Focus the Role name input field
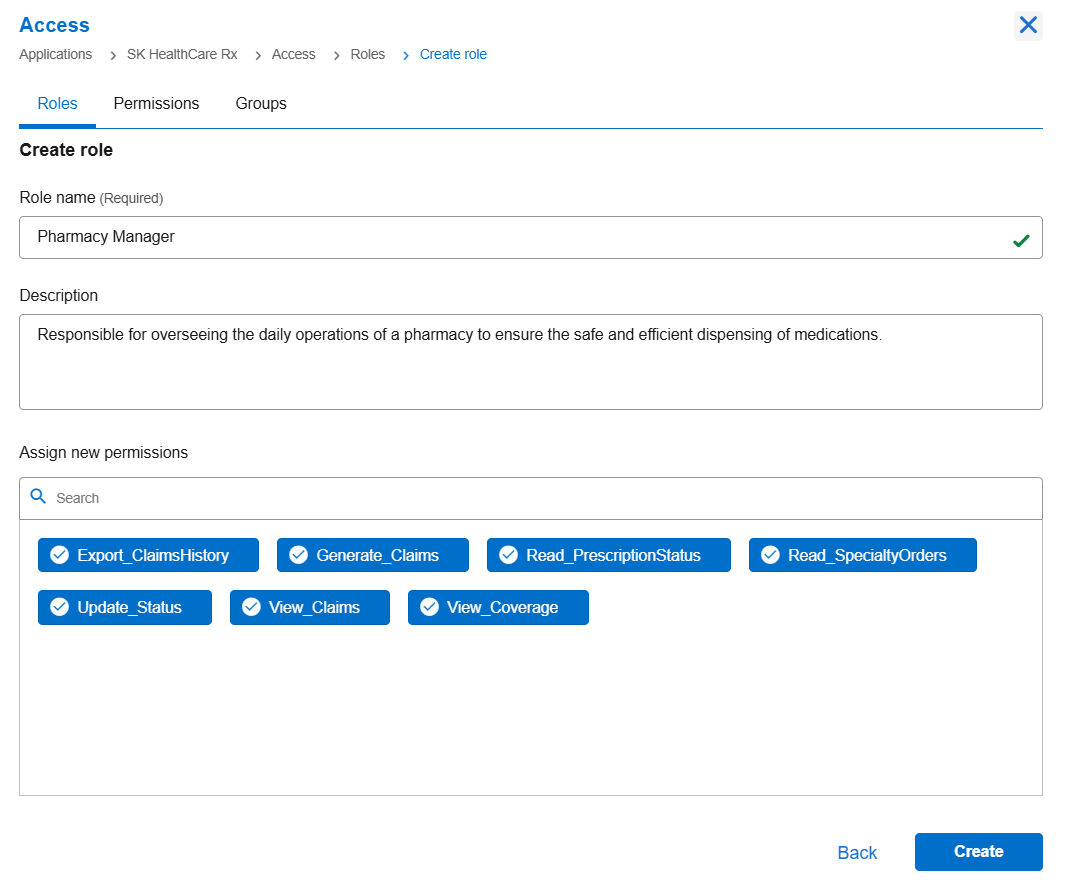Screen dimensions: 1067x891 531,238
